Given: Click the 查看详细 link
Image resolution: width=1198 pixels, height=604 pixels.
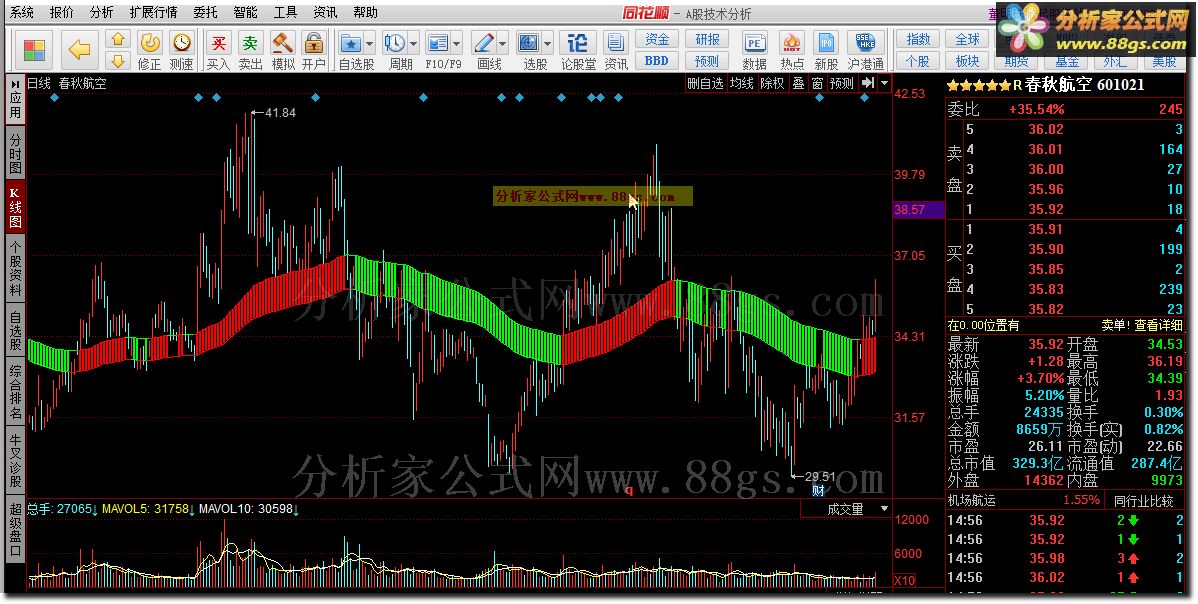Looking at the screenshot, I should (x=1158, y=325).
